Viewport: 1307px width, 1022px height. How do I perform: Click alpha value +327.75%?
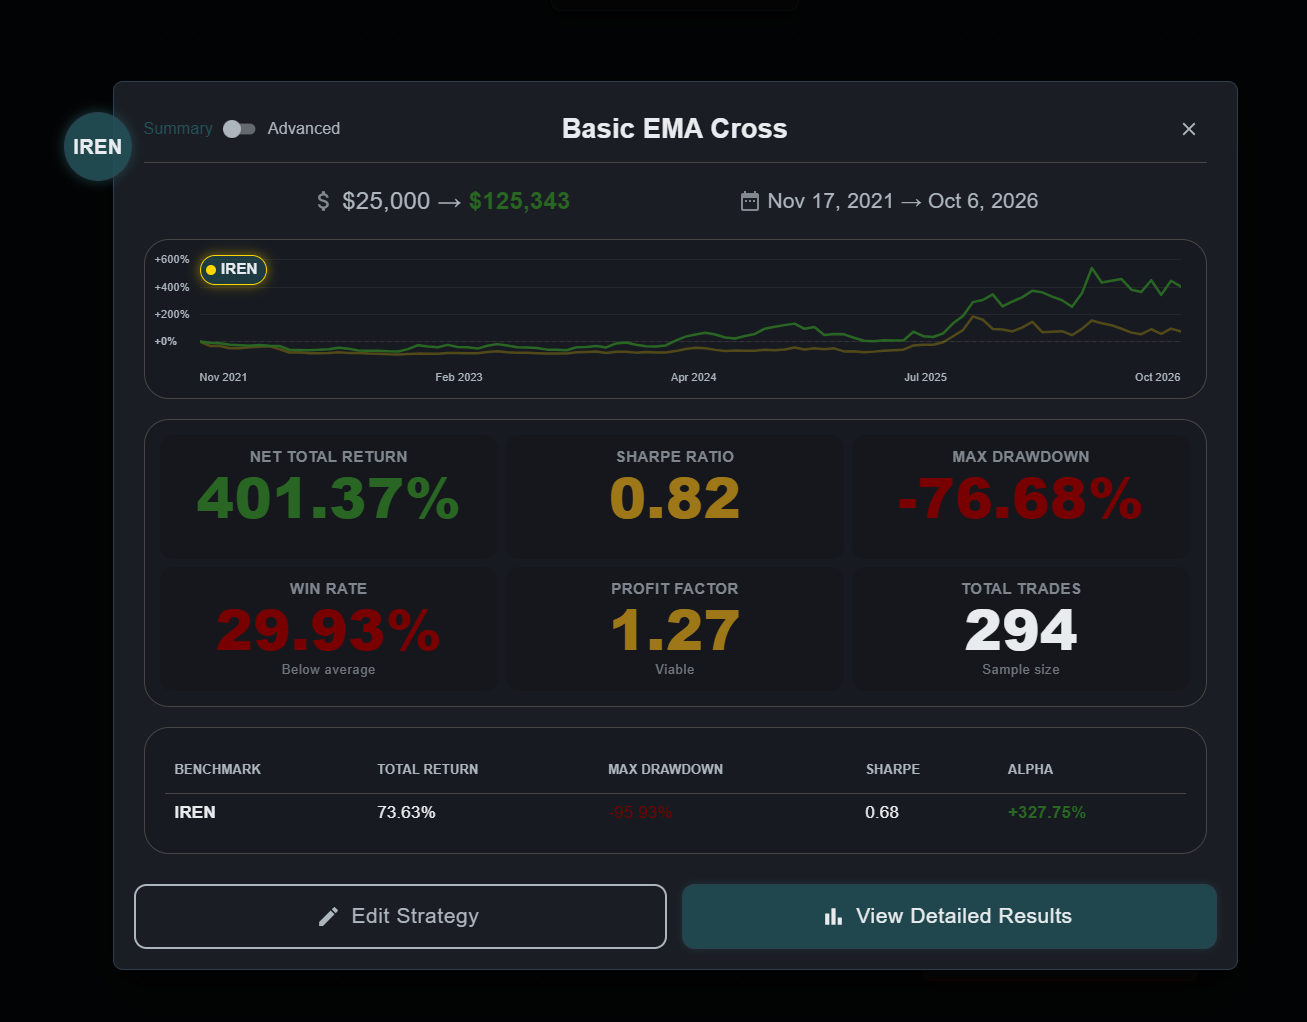[1047, 812]
